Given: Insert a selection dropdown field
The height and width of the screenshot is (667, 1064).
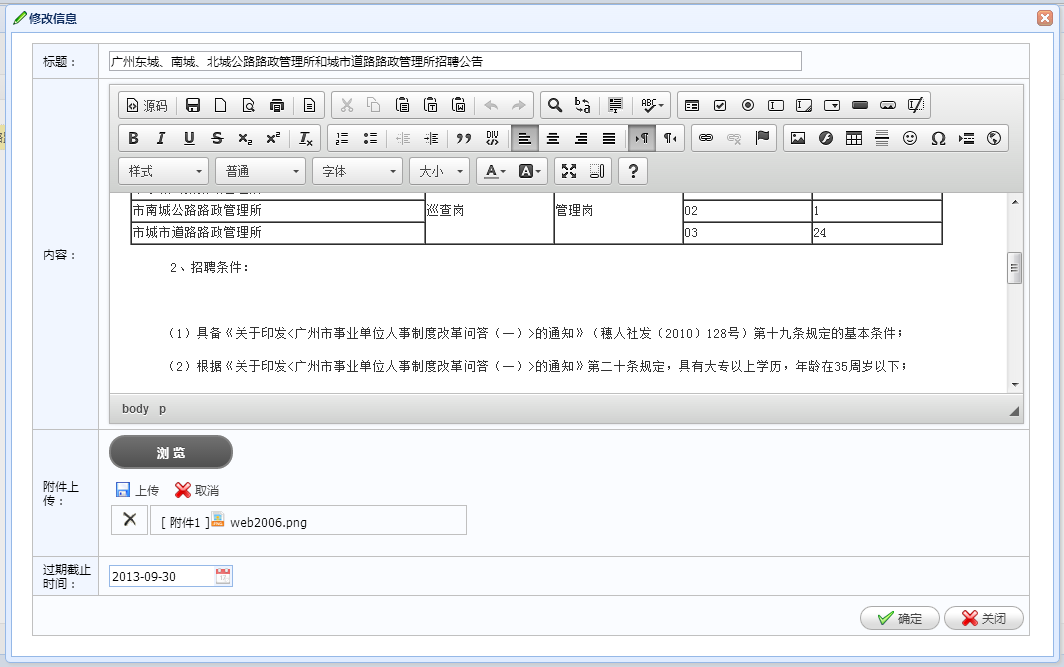Looking at the screenshot, I should 832,105.
